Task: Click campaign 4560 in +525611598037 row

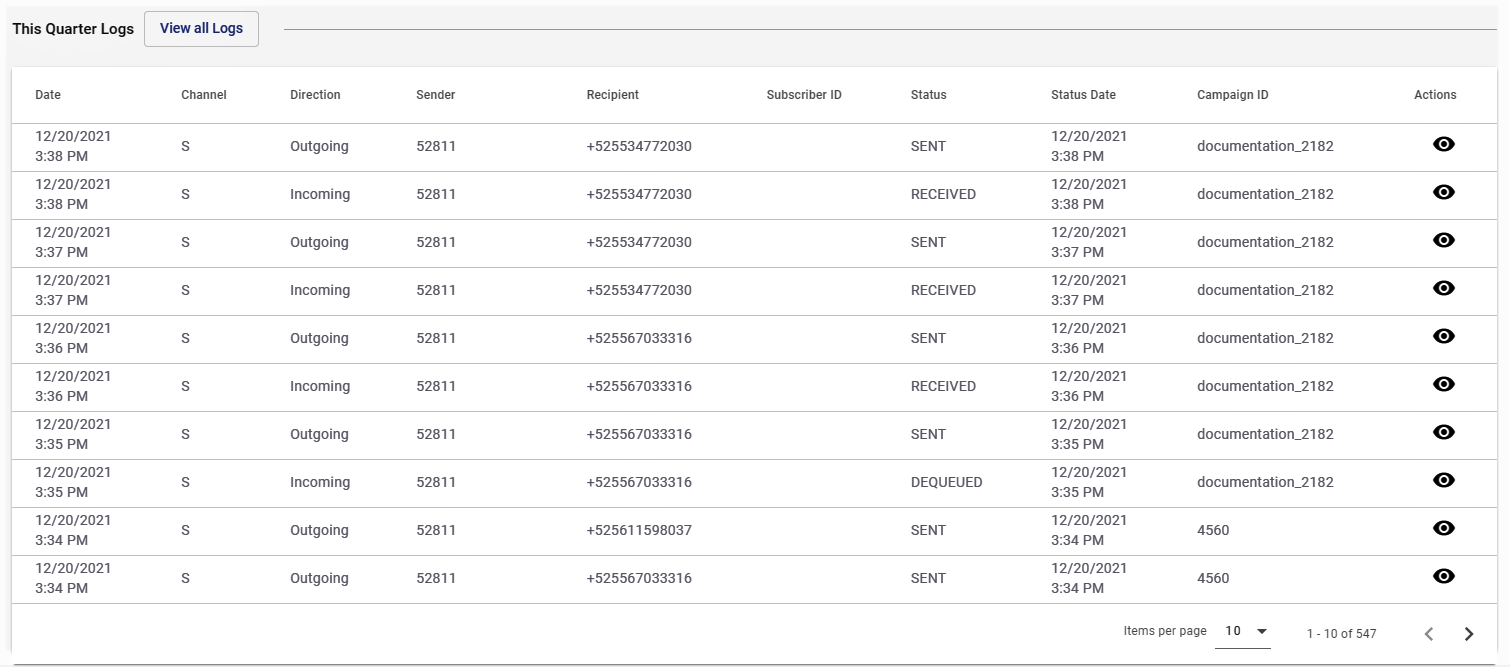Action: click(x=1213, y=530)
